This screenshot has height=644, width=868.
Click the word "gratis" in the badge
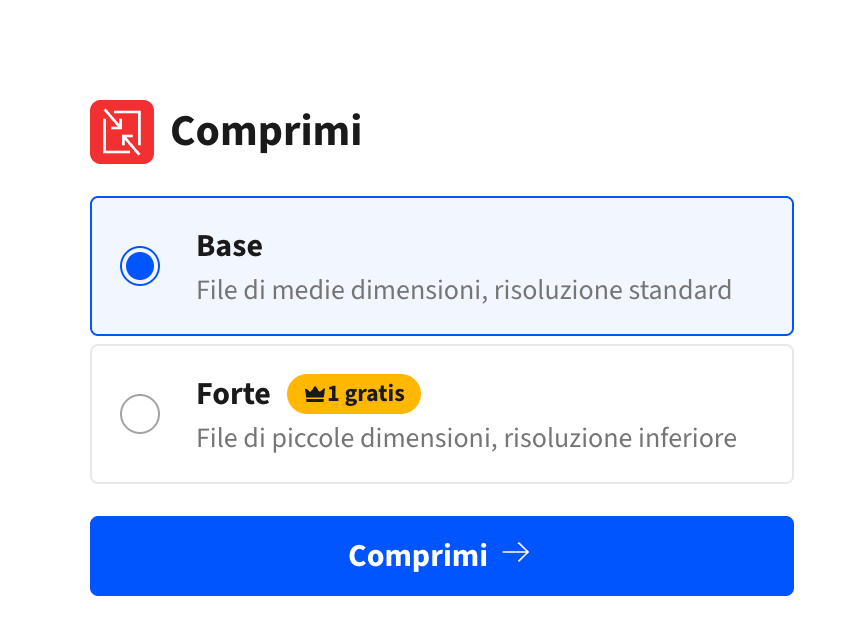[x=374, y=394]
